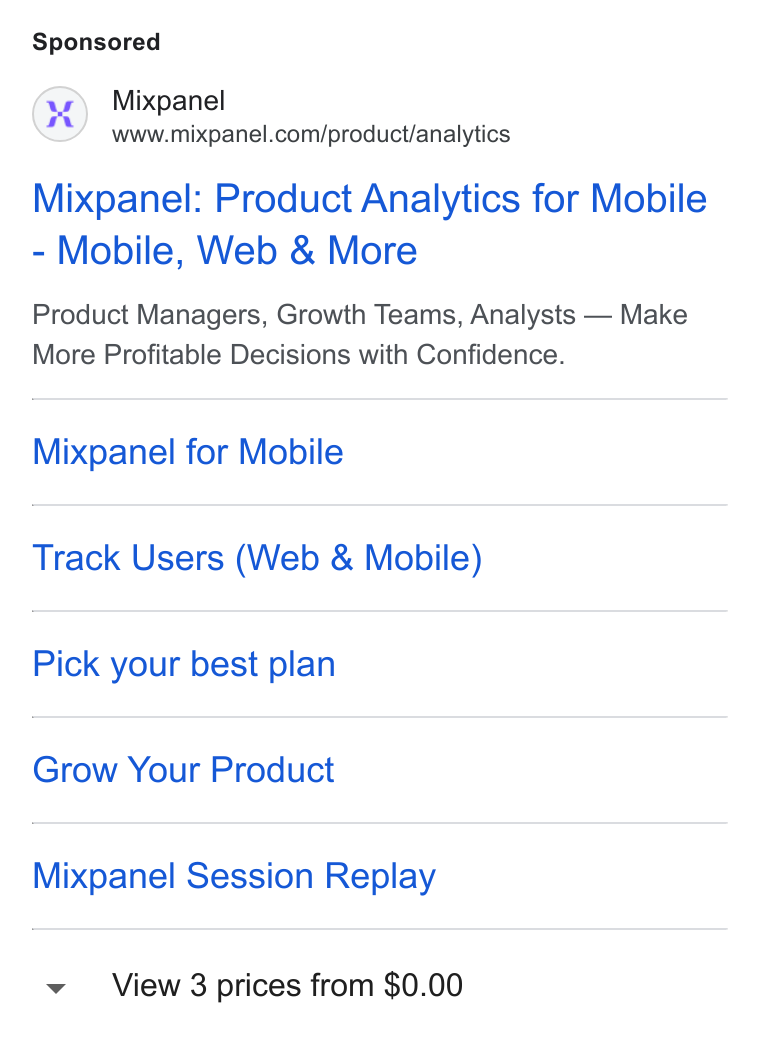This screenshot has width=760, height=1046.
Task: Click the '$0.00' price text
Action: point(423,985)
